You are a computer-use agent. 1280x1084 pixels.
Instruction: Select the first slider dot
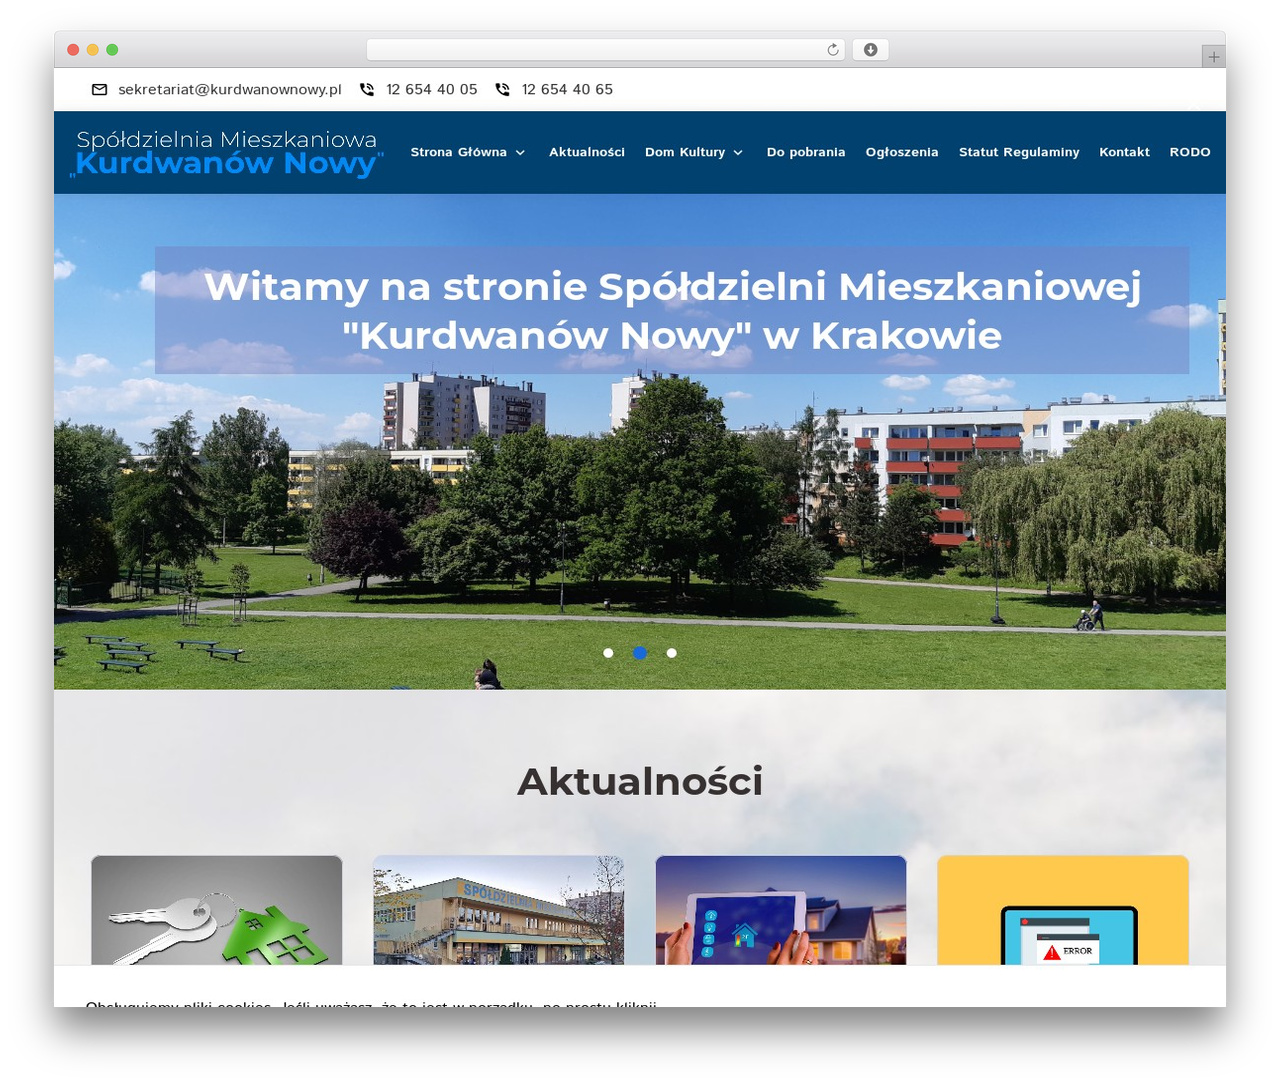tap(608, 653)
